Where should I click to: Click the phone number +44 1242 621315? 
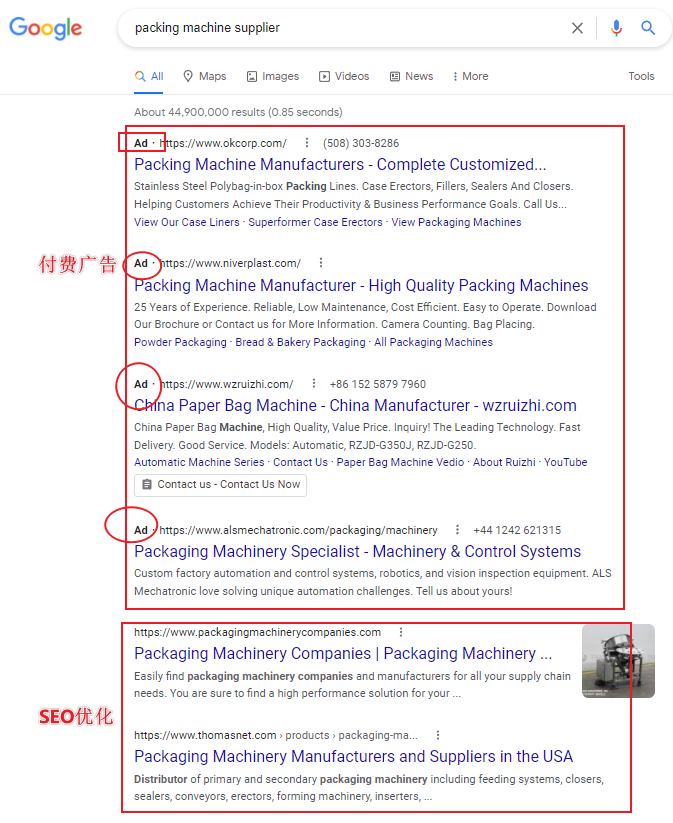517,530
